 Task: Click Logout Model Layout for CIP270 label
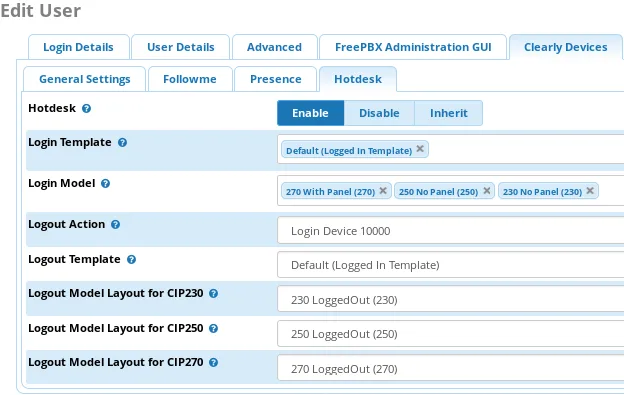(115, 362)
